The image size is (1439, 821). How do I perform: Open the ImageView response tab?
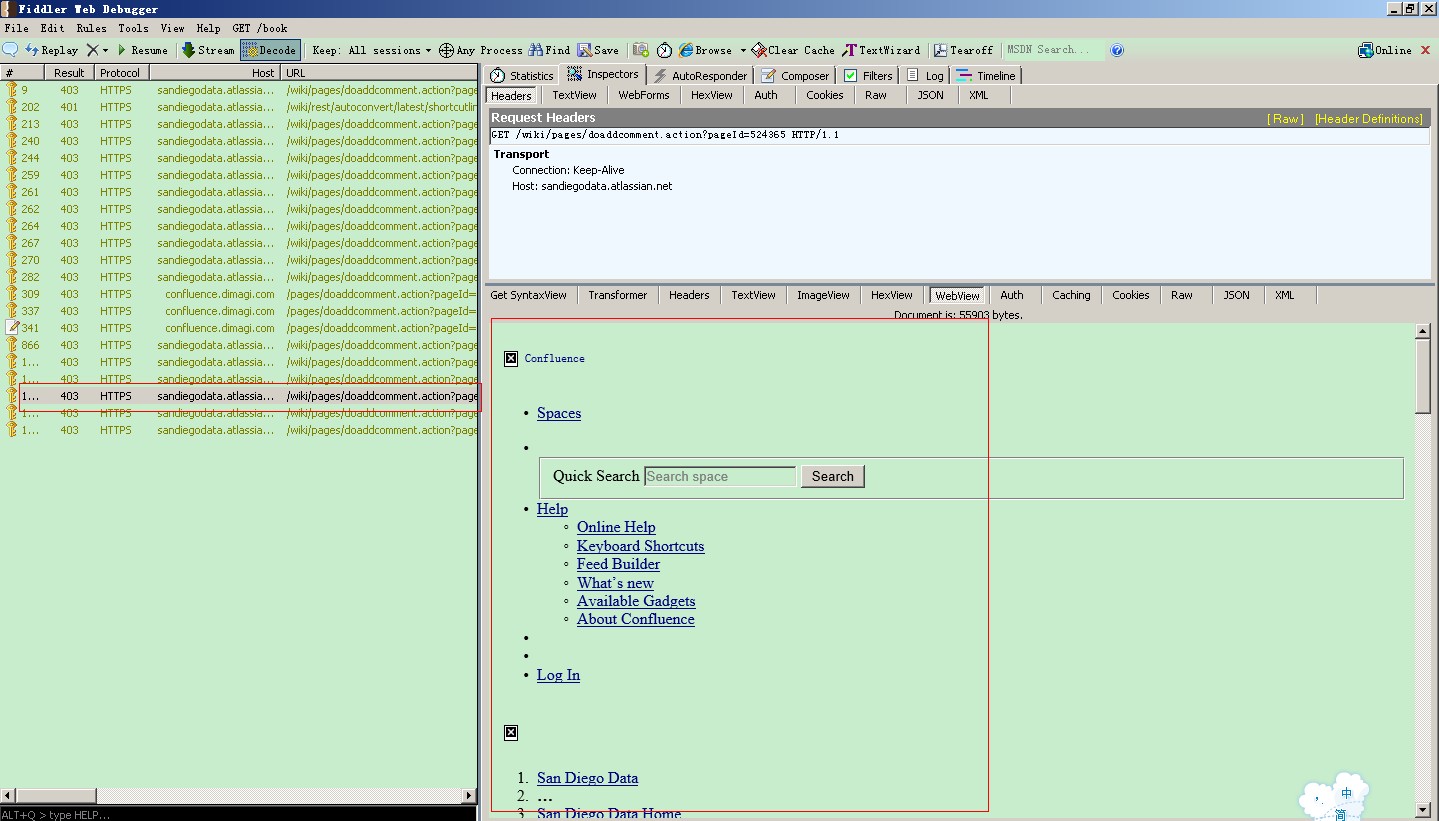point(823,295)
